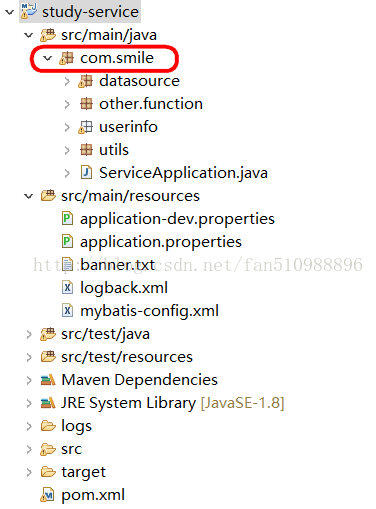
Task: Expand the target folder
Action: [29, 472]
